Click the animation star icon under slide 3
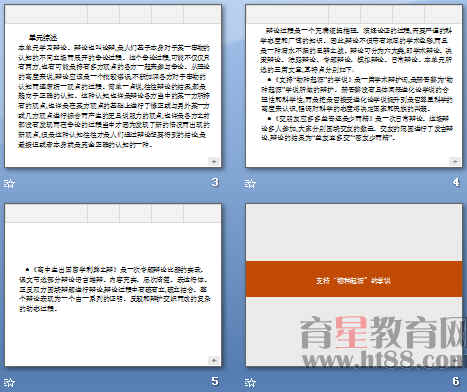Screen dimensions: 467x392 [9, 183]
